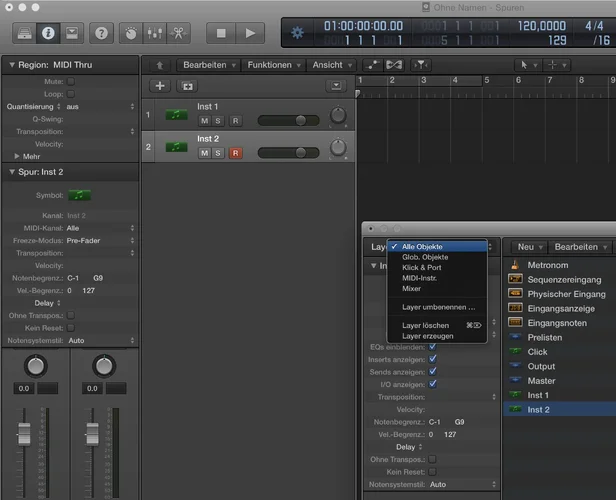The image size is (616, 500).
Task: Click the Metronom object icon
Action: [515, 265]
